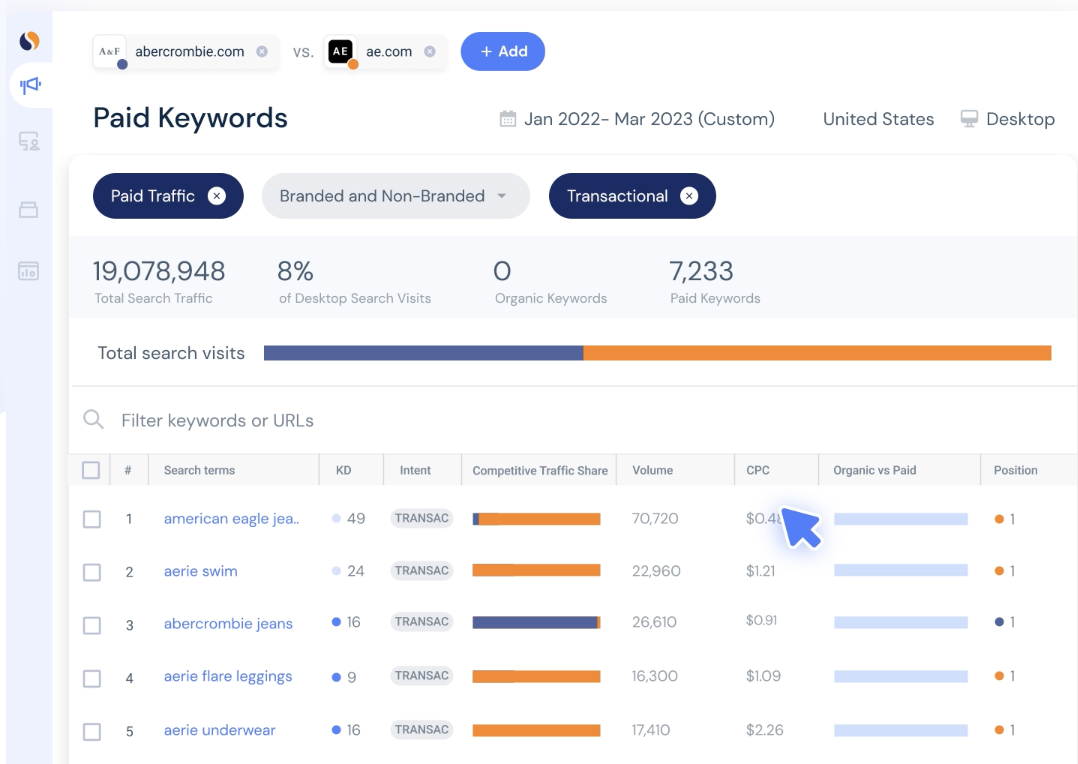Image resolution: width=1078 pixels, height=764 pixels.
Task: Check the box for american eagle jeans row
Action: [92, 519]
